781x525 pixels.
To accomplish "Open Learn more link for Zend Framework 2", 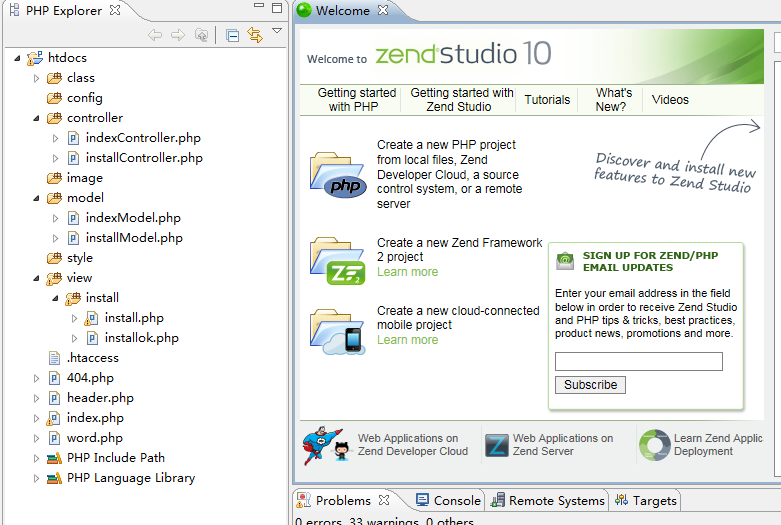I will pyautogui.click(x=407, y=272).
